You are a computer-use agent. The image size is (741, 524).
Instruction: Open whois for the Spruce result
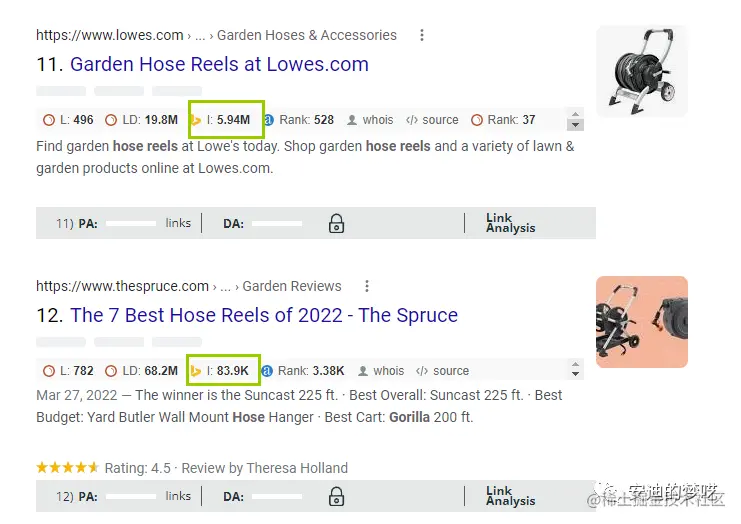[x=381, y=371]
